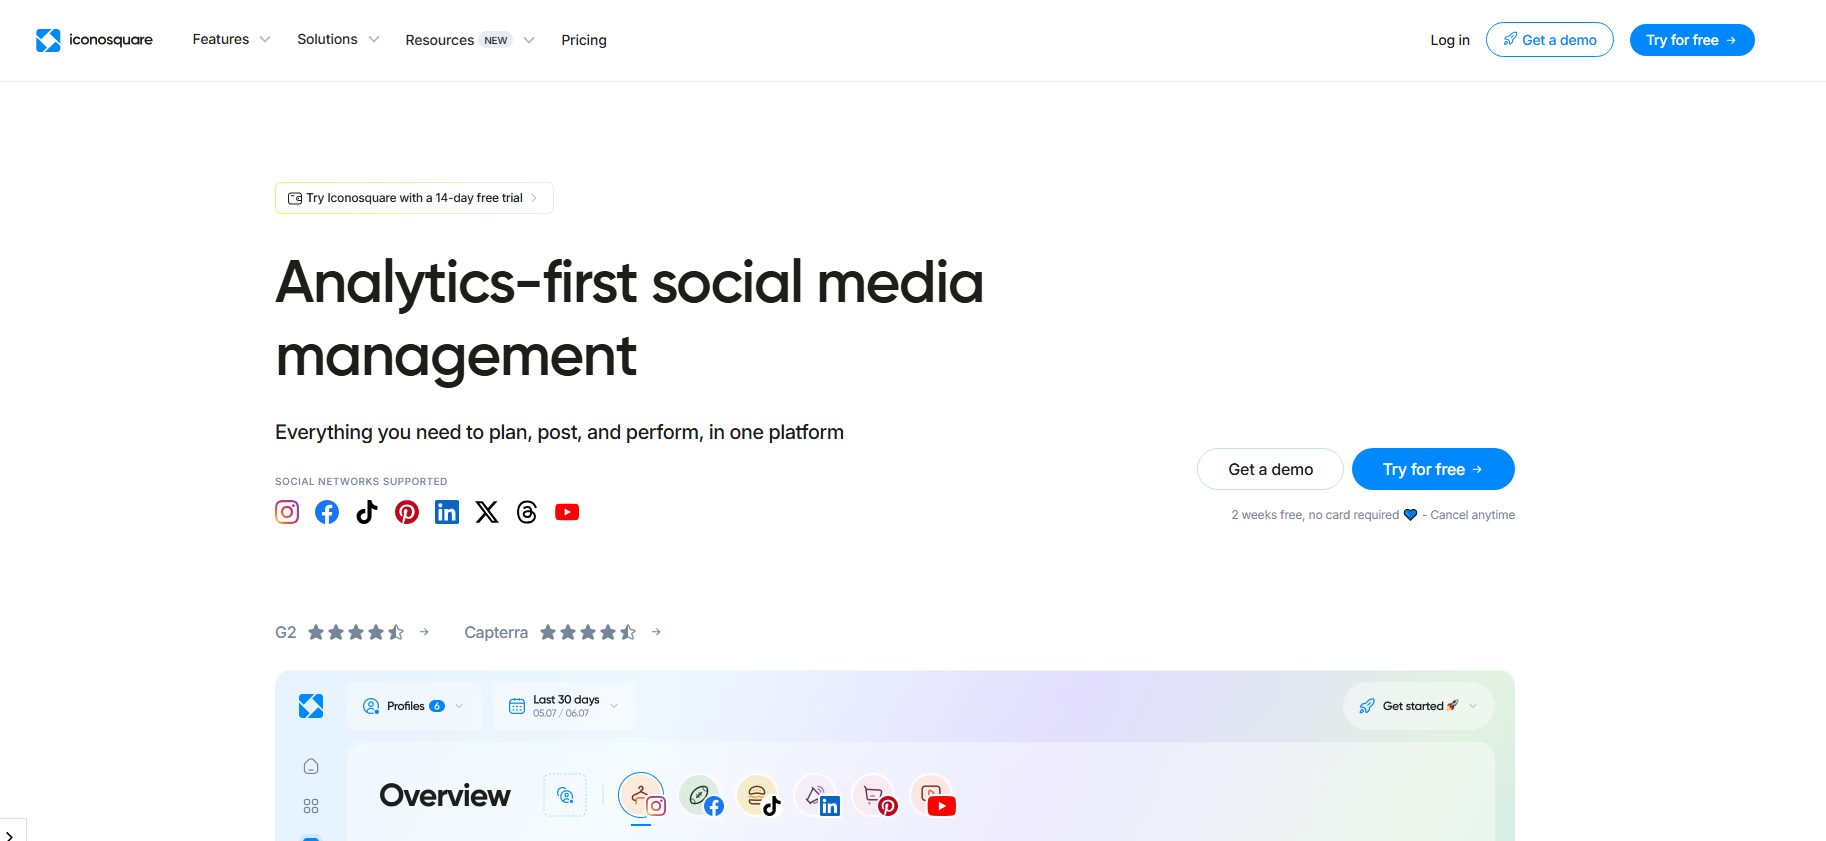Click the Iconosquare logo in the header

pos(95,40)
